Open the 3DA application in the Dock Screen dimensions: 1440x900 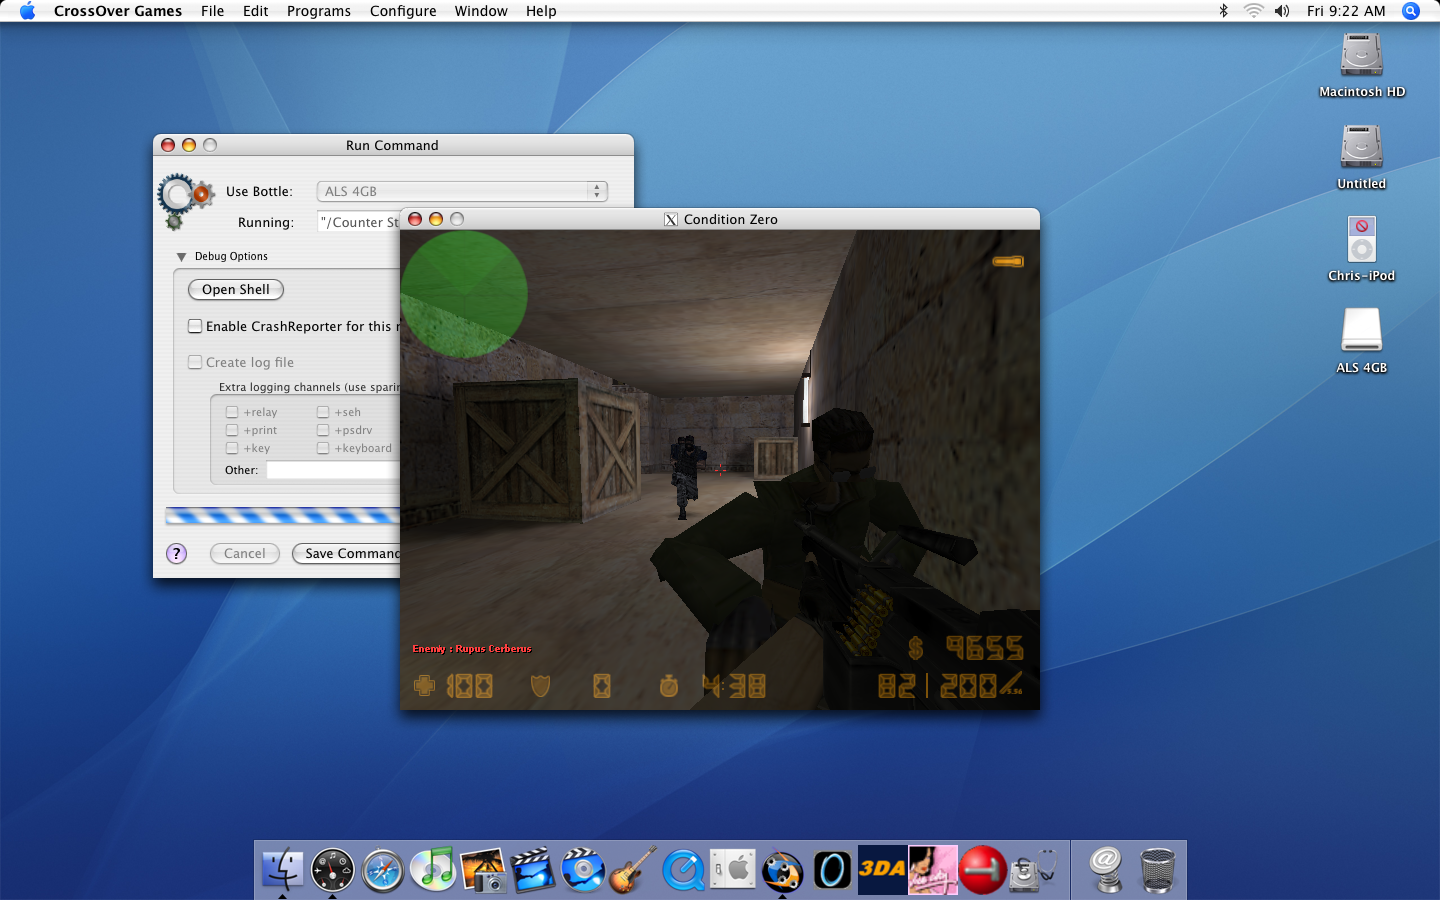pyautogui.click(x=883, y=871)
